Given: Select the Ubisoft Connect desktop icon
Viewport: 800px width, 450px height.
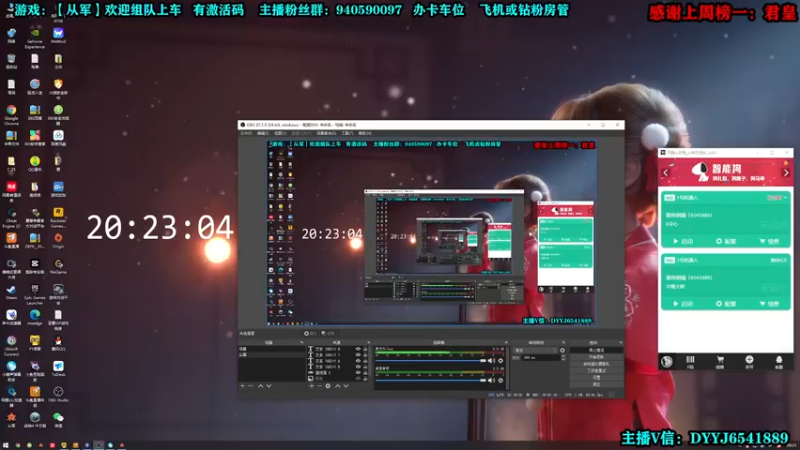Looking at the screenshot, I should coord(11,345).
